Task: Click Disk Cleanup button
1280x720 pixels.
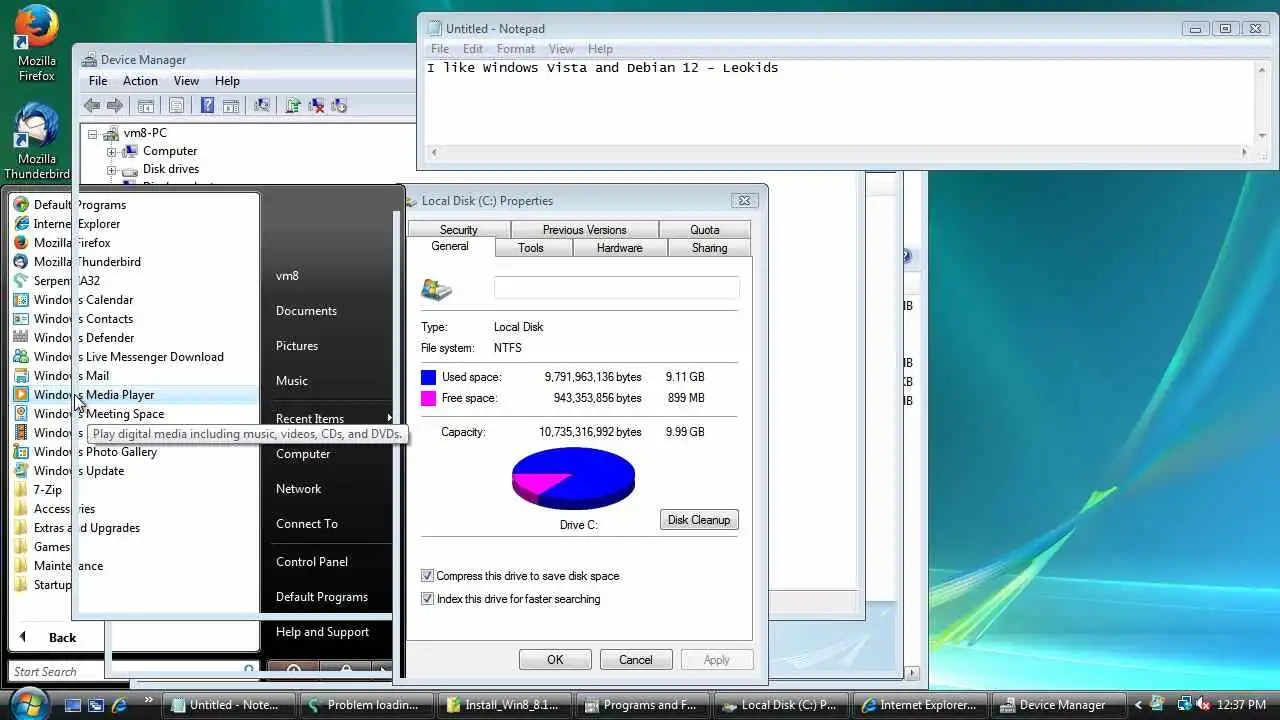Action: point(699,520)
